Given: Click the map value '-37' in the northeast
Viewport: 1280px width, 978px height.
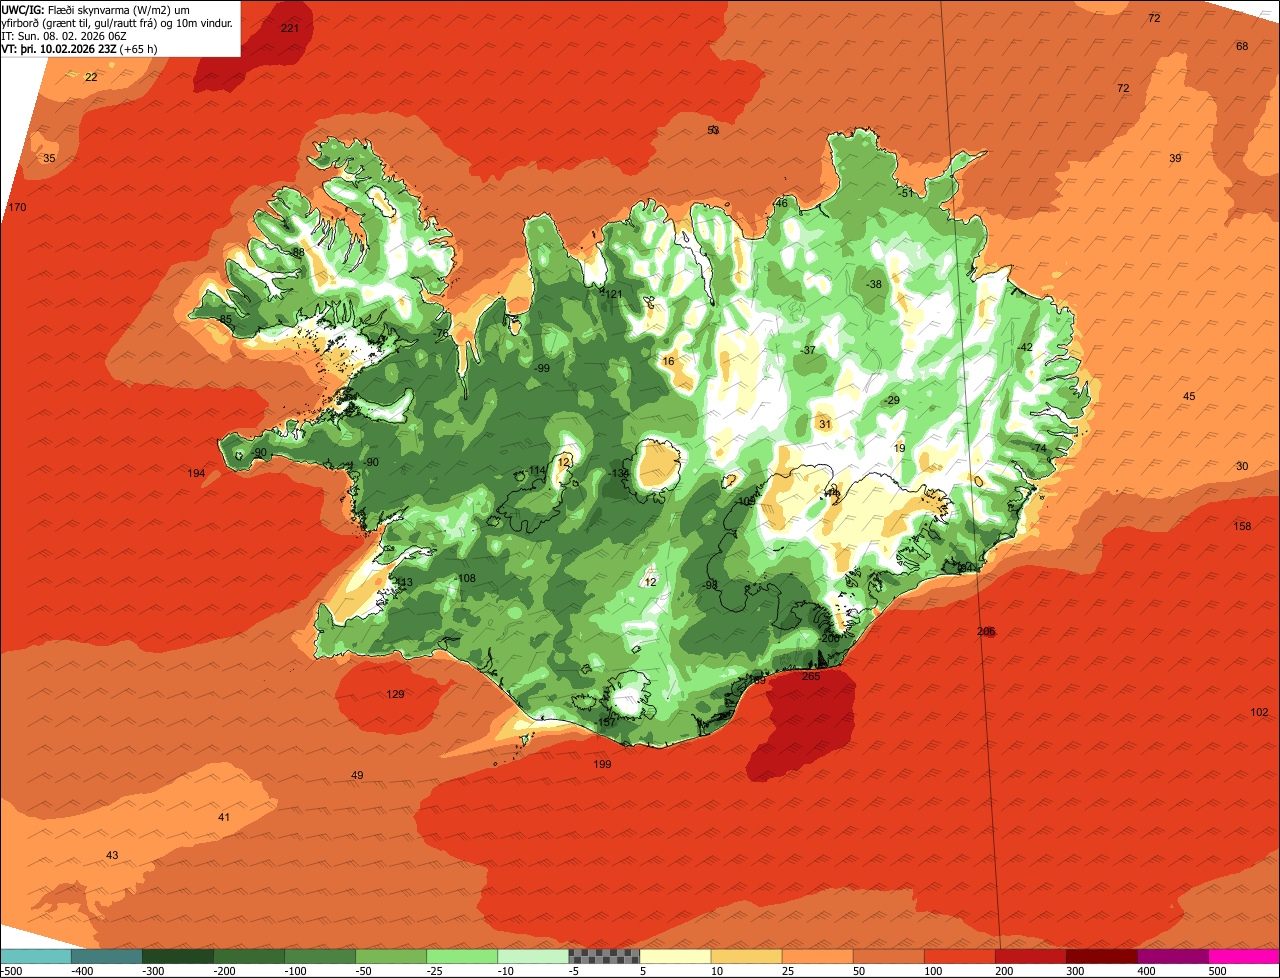Looking at the screenshot, I should tap(808, 350).
